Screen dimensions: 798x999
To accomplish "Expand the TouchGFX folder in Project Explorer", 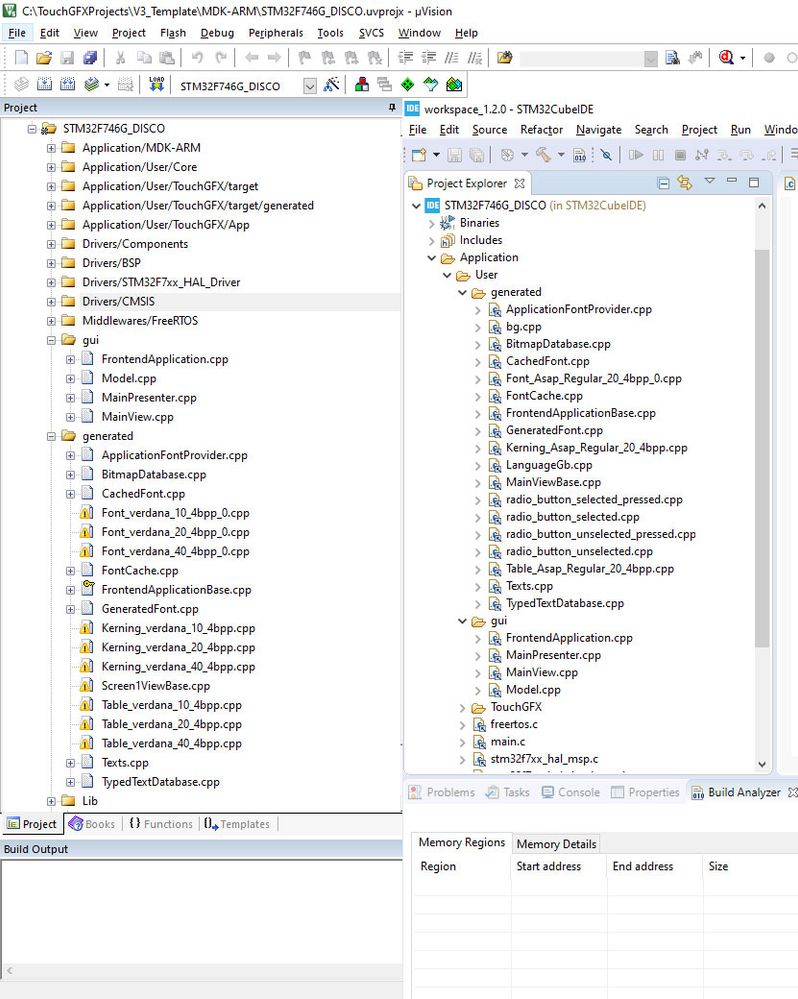I will 462,708.
